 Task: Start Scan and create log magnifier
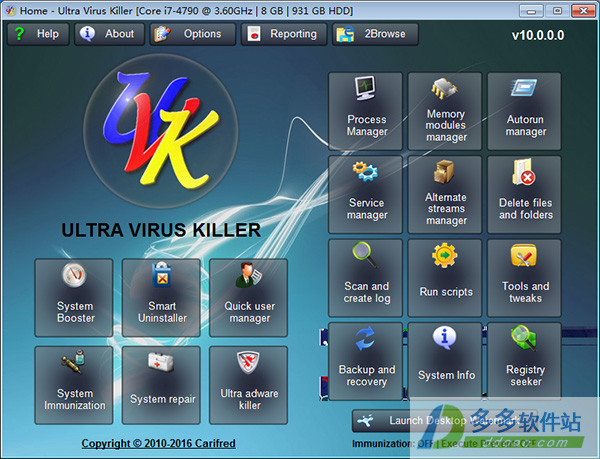pos(365,255)
